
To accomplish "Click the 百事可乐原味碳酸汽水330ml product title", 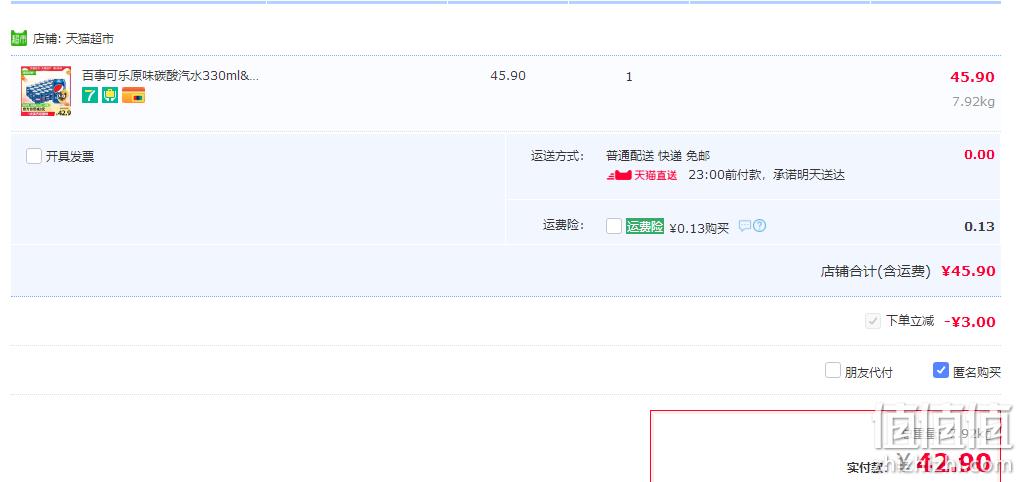I will pyautogui.click(x=170, y=76).
